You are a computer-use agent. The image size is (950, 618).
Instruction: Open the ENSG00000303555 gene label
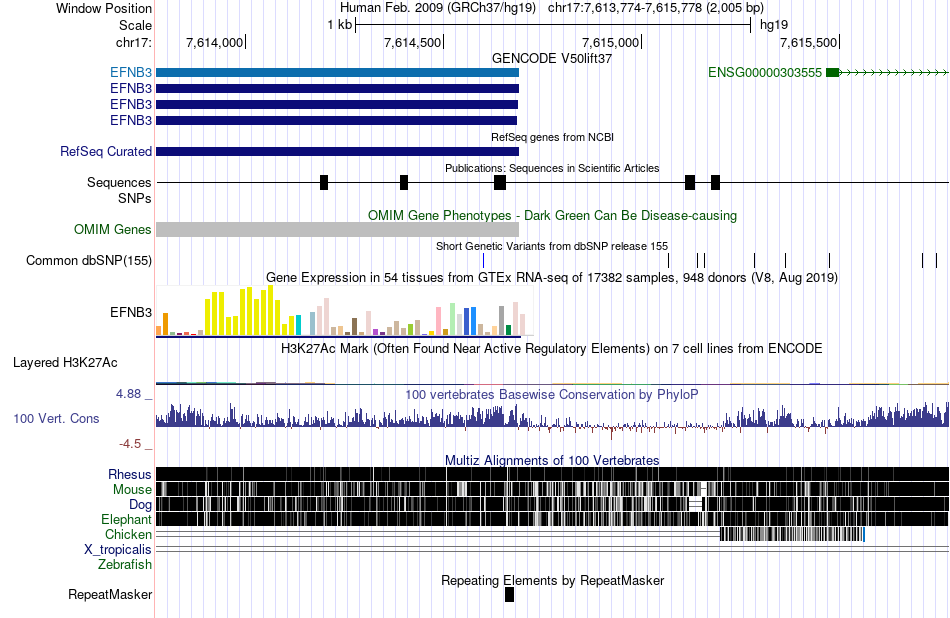pos(765,73)
